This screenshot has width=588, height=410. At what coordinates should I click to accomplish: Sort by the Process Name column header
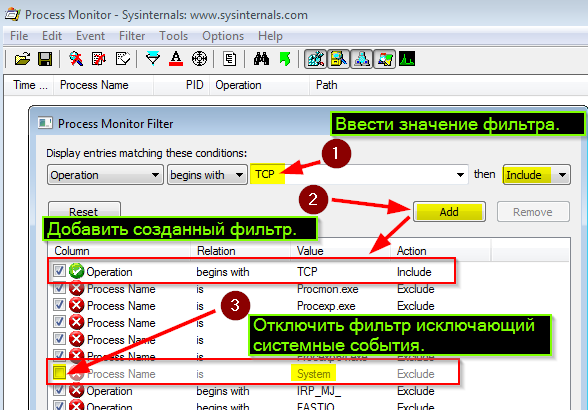(x=103, y=85)
